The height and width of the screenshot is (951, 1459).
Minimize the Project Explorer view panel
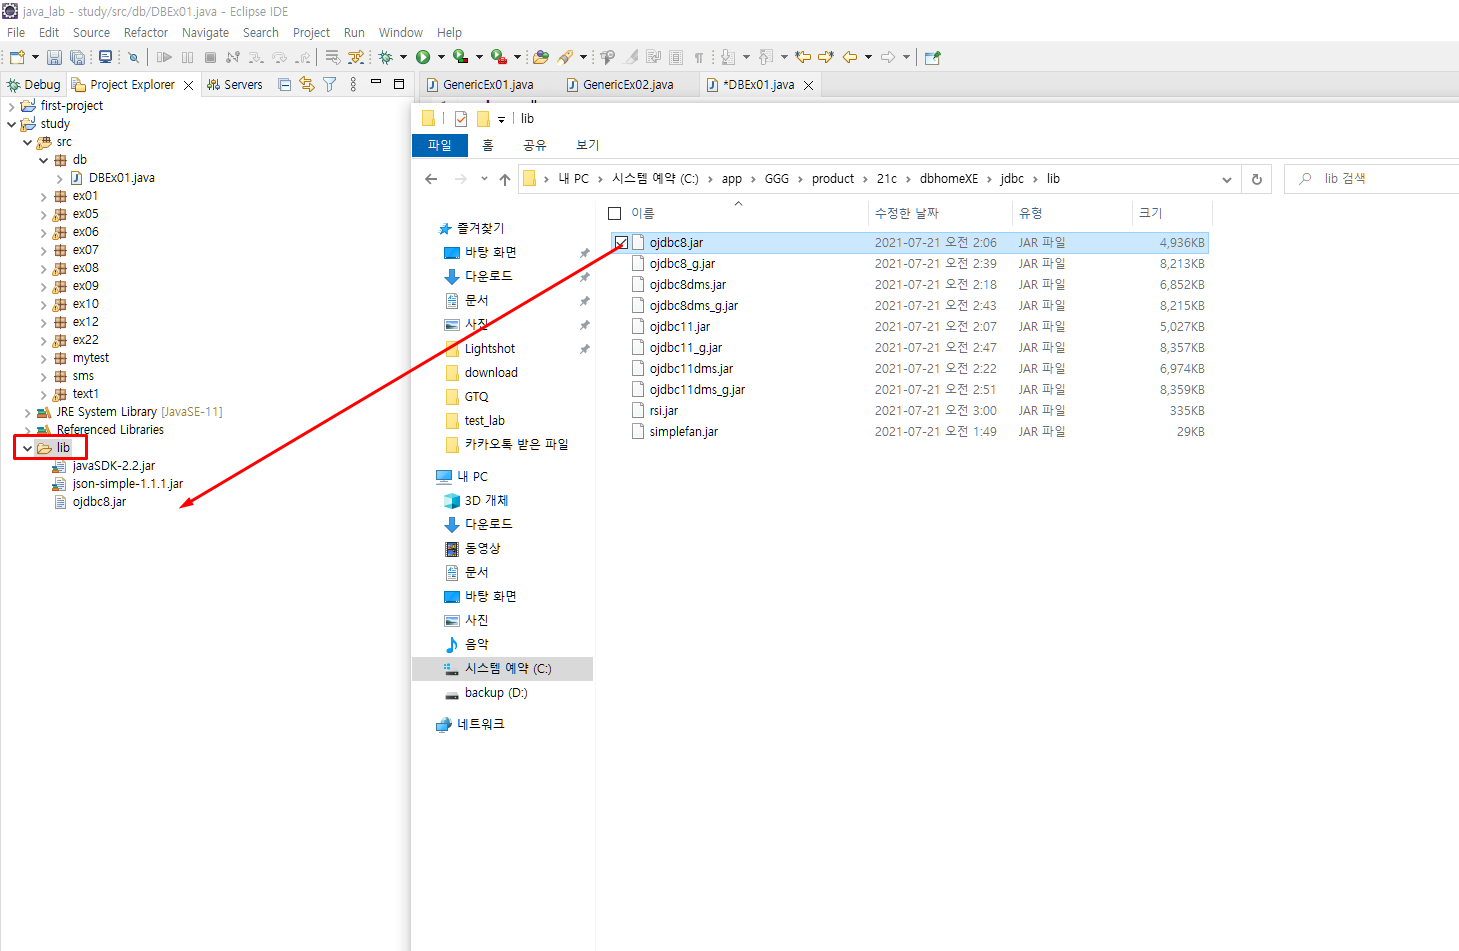pos(376,83)
